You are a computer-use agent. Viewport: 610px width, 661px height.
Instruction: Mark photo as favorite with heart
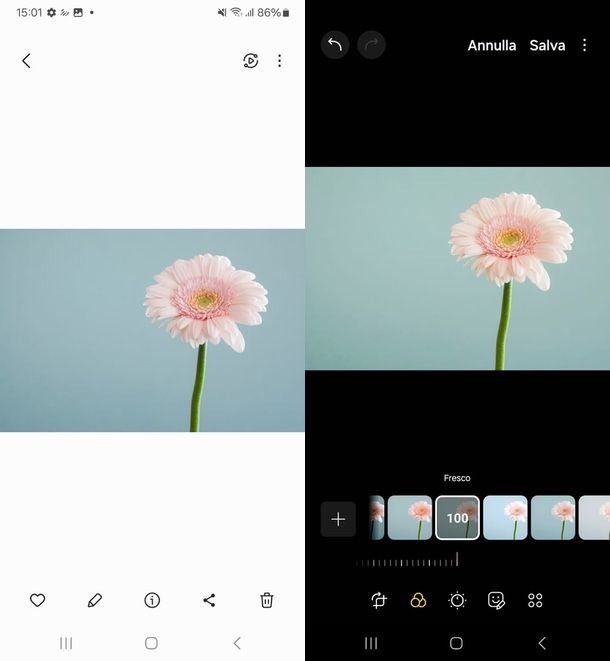click(38, 600)
